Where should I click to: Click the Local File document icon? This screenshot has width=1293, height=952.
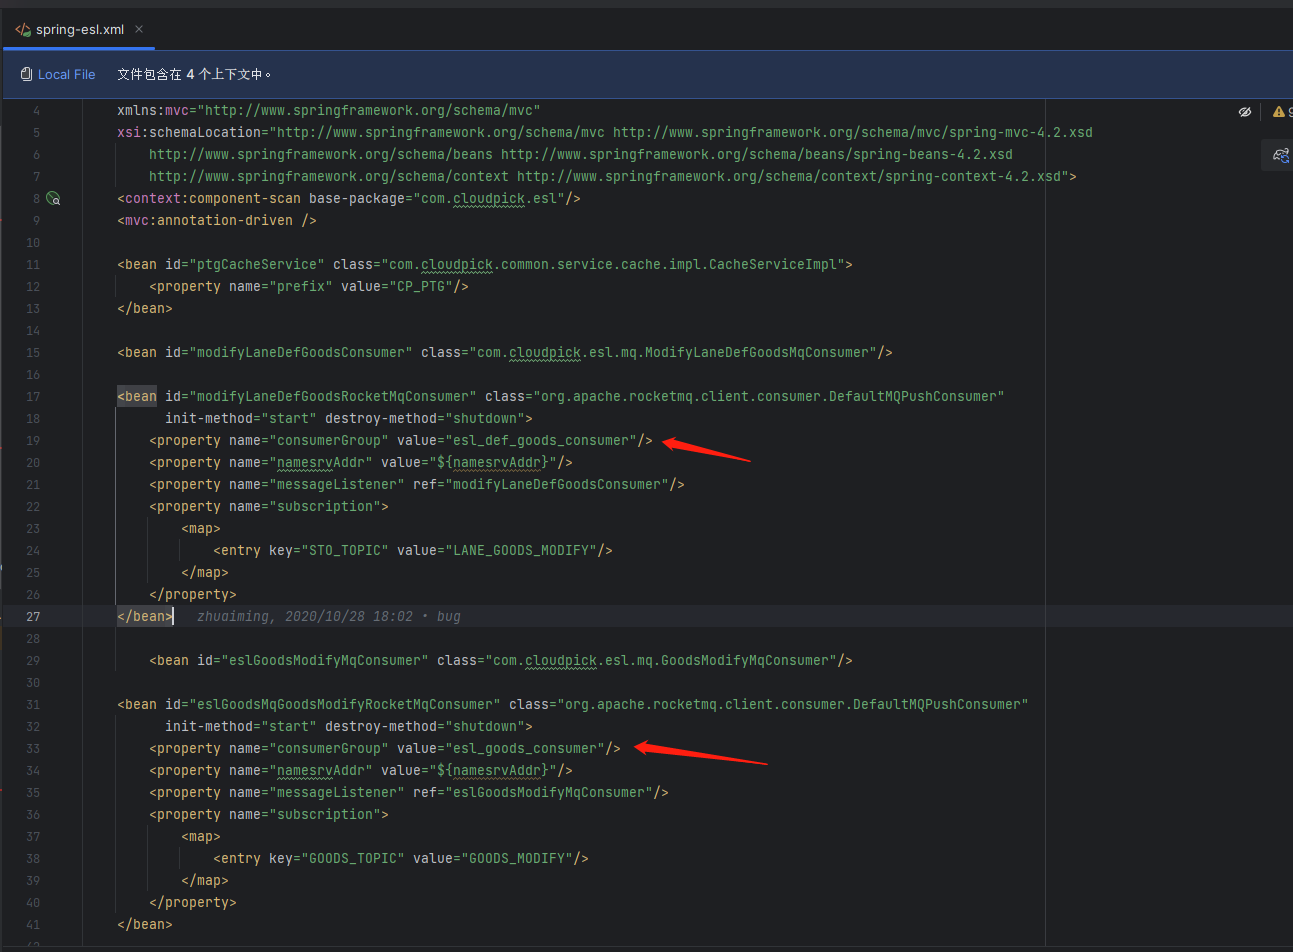pyautogui.click(x=27, y=74)
